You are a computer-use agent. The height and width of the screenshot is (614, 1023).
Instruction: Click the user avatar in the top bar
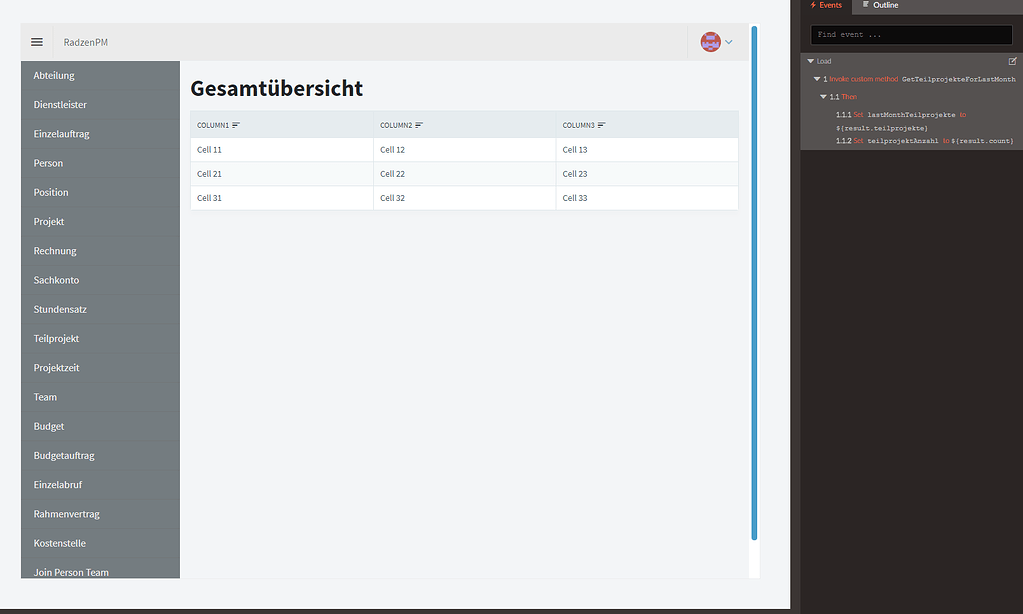tap(710, 41)
